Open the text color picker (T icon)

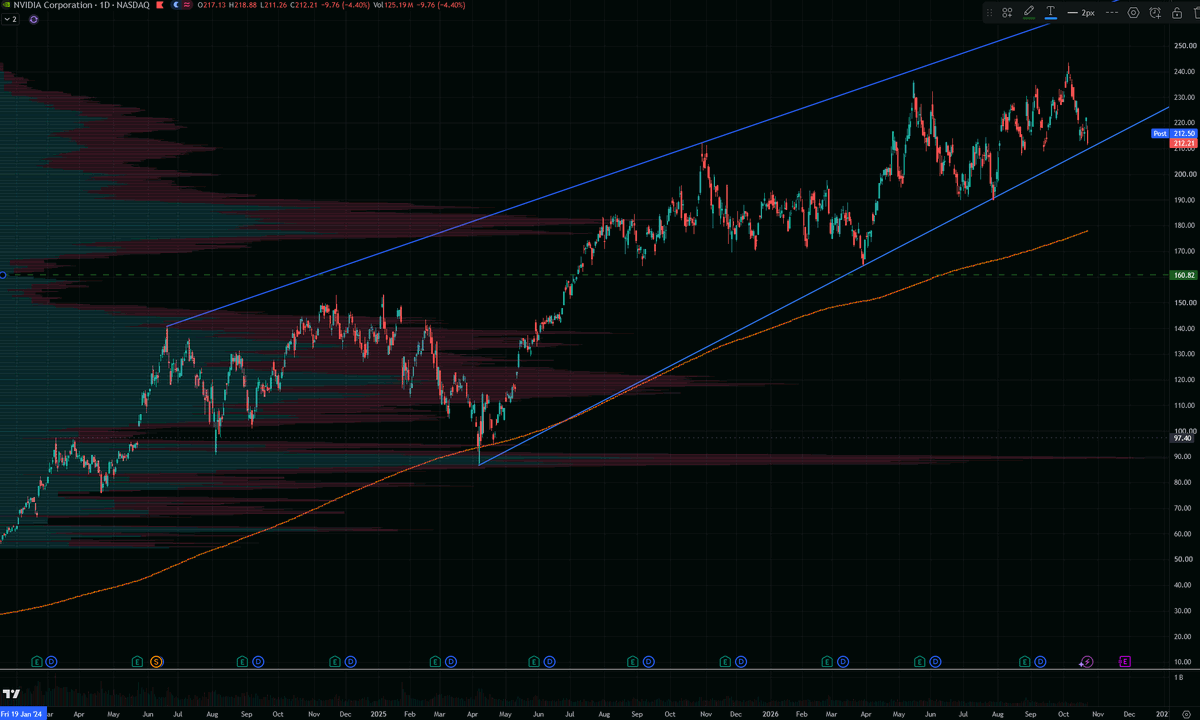[x=1051, y=13]
